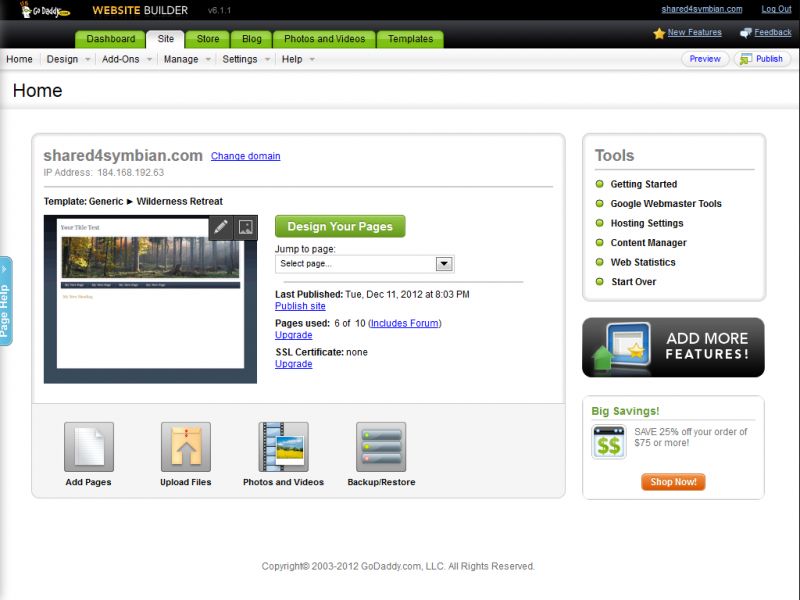Click Upgrade link under Pages used
This screenshot has width=800, height=600.
tap(293, 335)
